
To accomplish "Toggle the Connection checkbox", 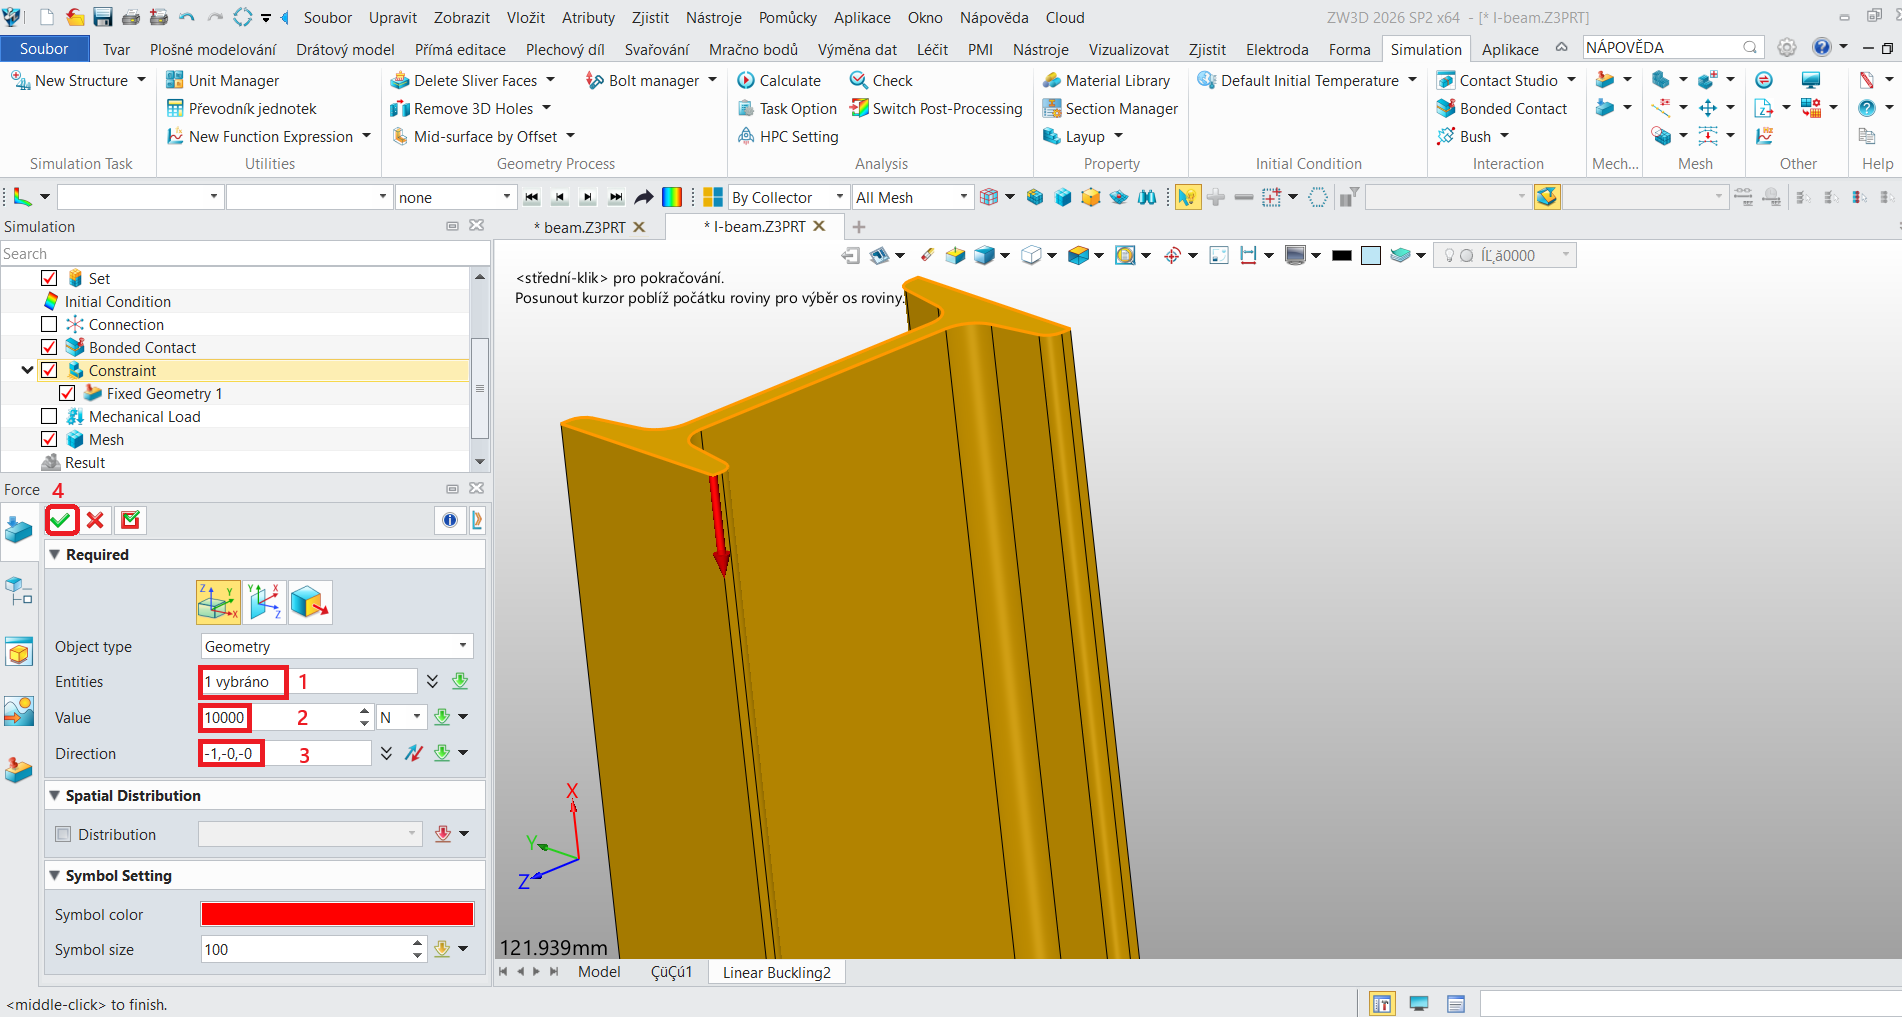I will pos(49,324).
